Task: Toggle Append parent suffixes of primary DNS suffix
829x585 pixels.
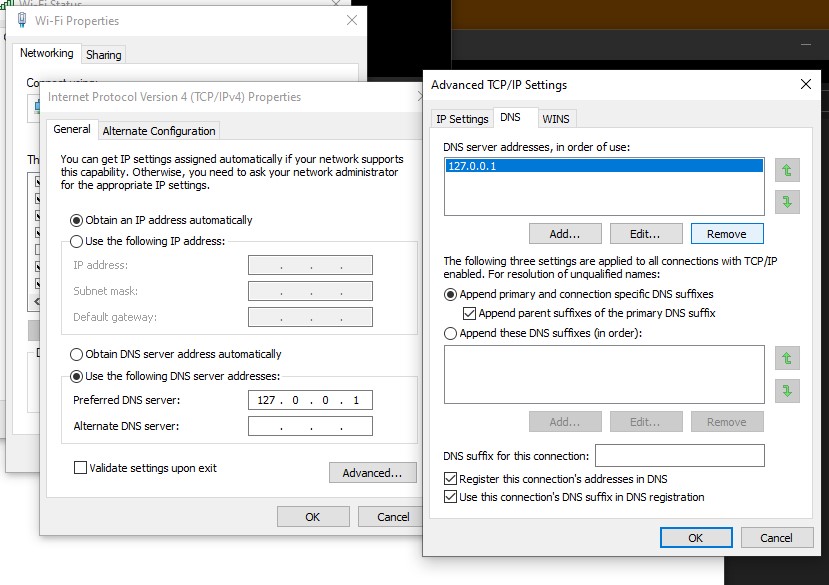Action: (x=469, y=313)
